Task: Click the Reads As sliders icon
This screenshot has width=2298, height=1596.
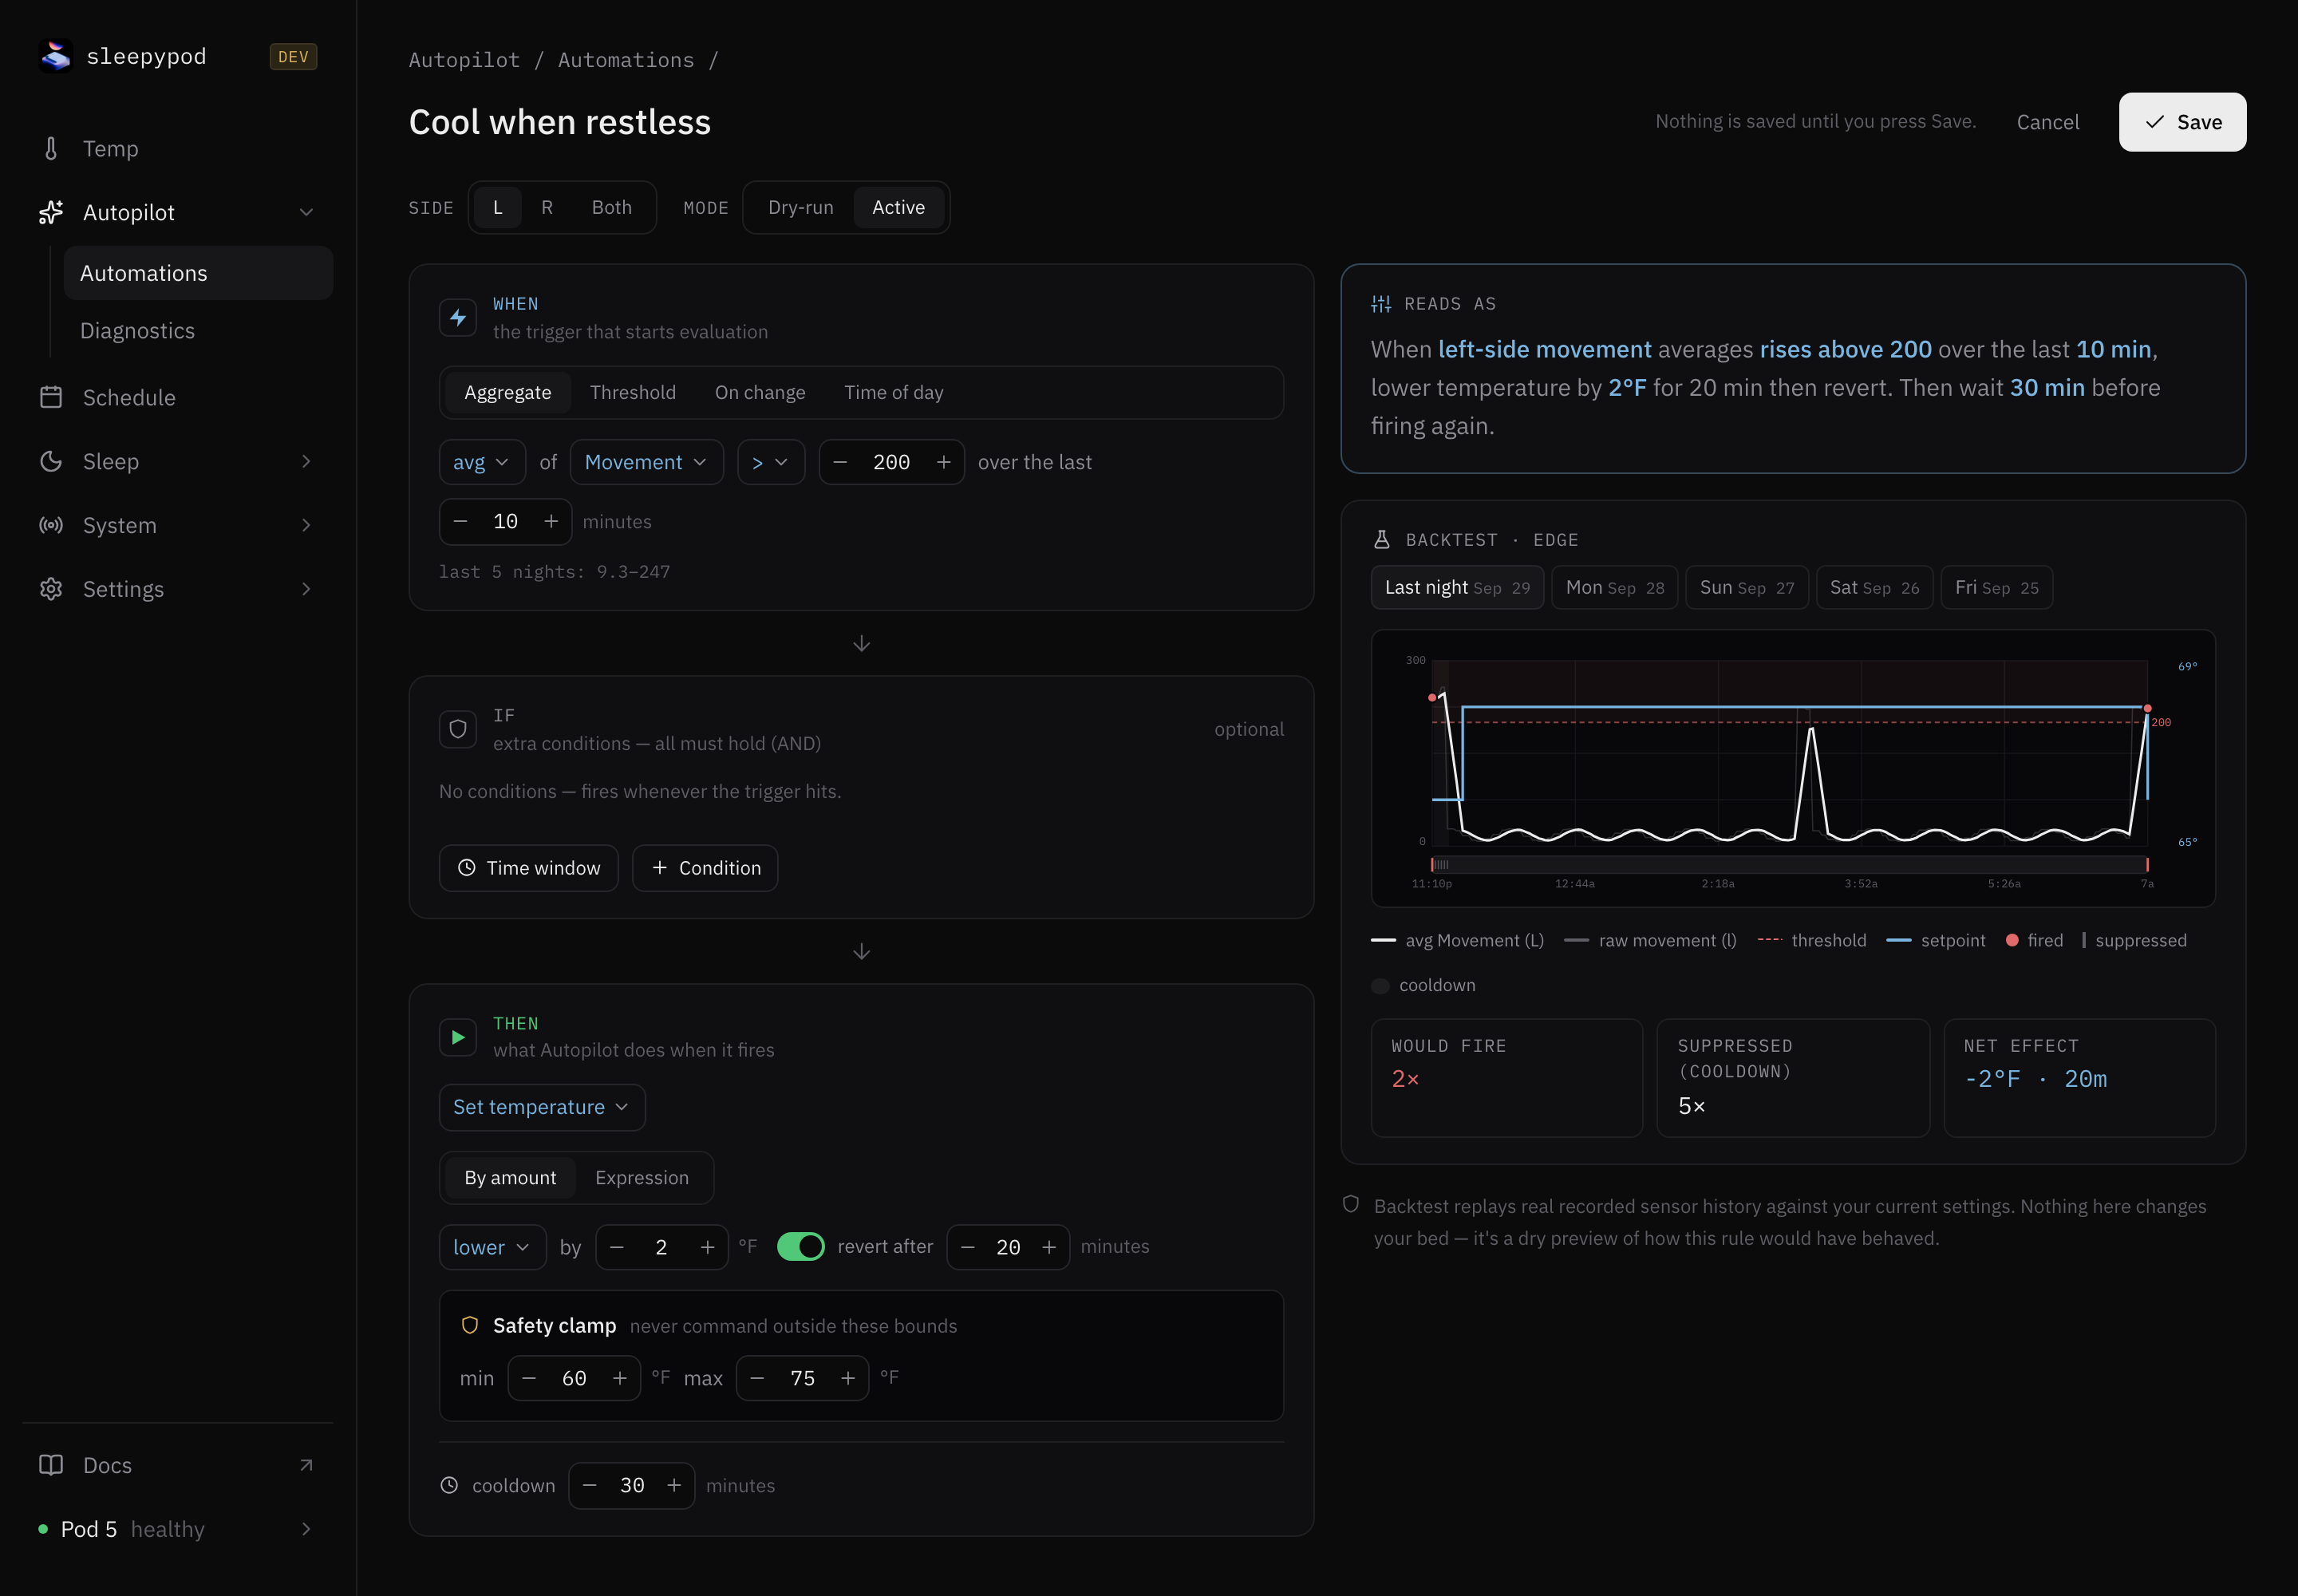Action: [1381, 303]
